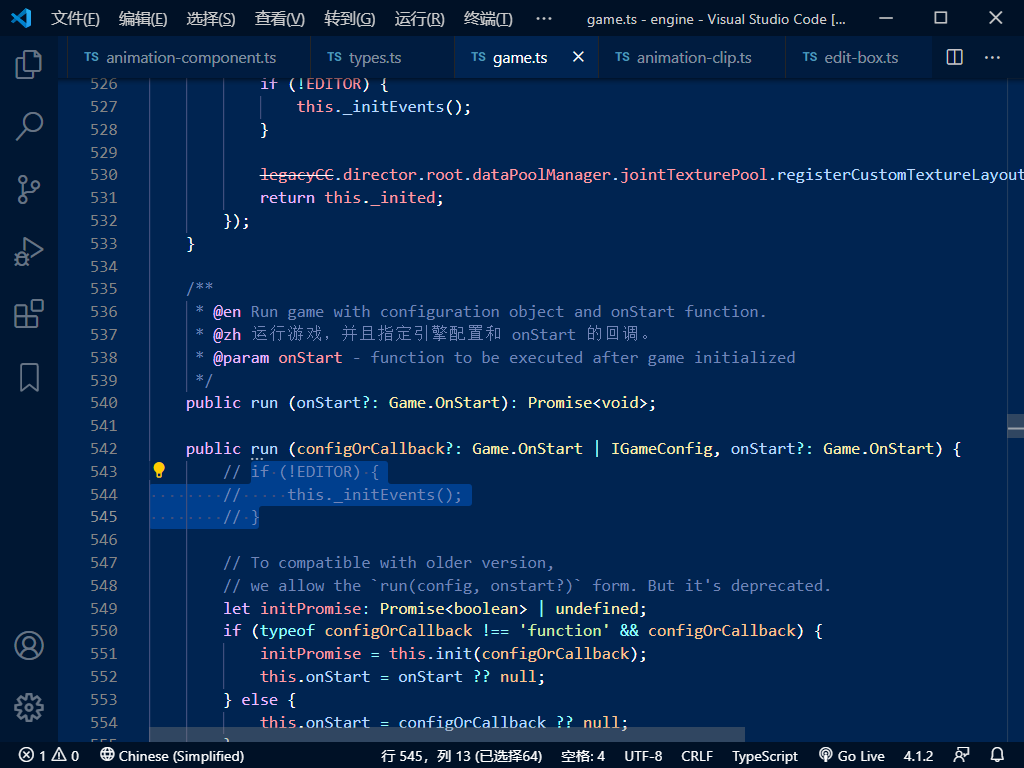This screenshot has width=1024, height=768.
Task: Open the Manage gear settings menu
Action: (x=29, y=708)
